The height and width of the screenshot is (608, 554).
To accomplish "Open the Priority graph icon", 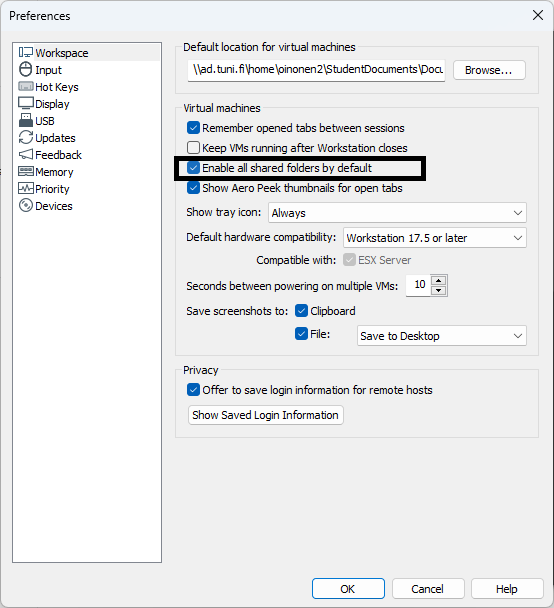I will tap(26, 188).
